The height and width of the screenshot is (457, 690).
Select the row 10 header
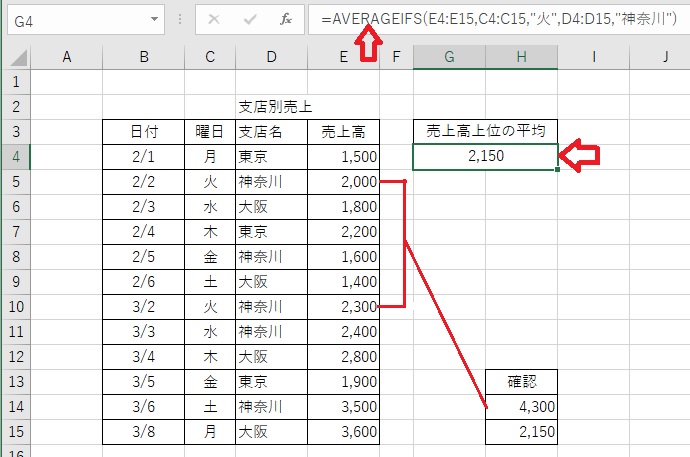pos(16,306)
